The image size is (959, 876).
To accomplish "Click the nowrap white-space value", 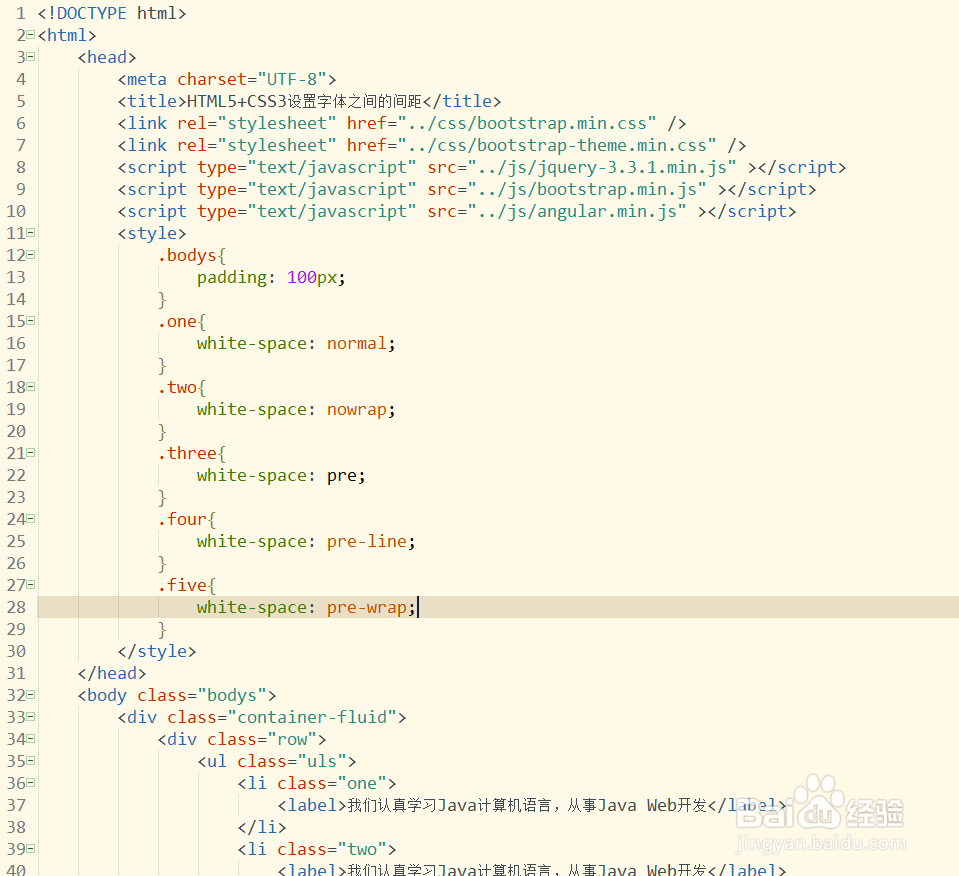I will click(x=357, y=410).
